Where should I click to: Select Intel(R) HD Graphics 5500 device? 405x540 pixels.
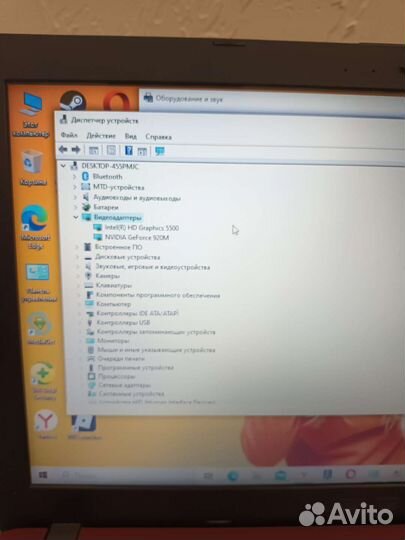point(142,228)
